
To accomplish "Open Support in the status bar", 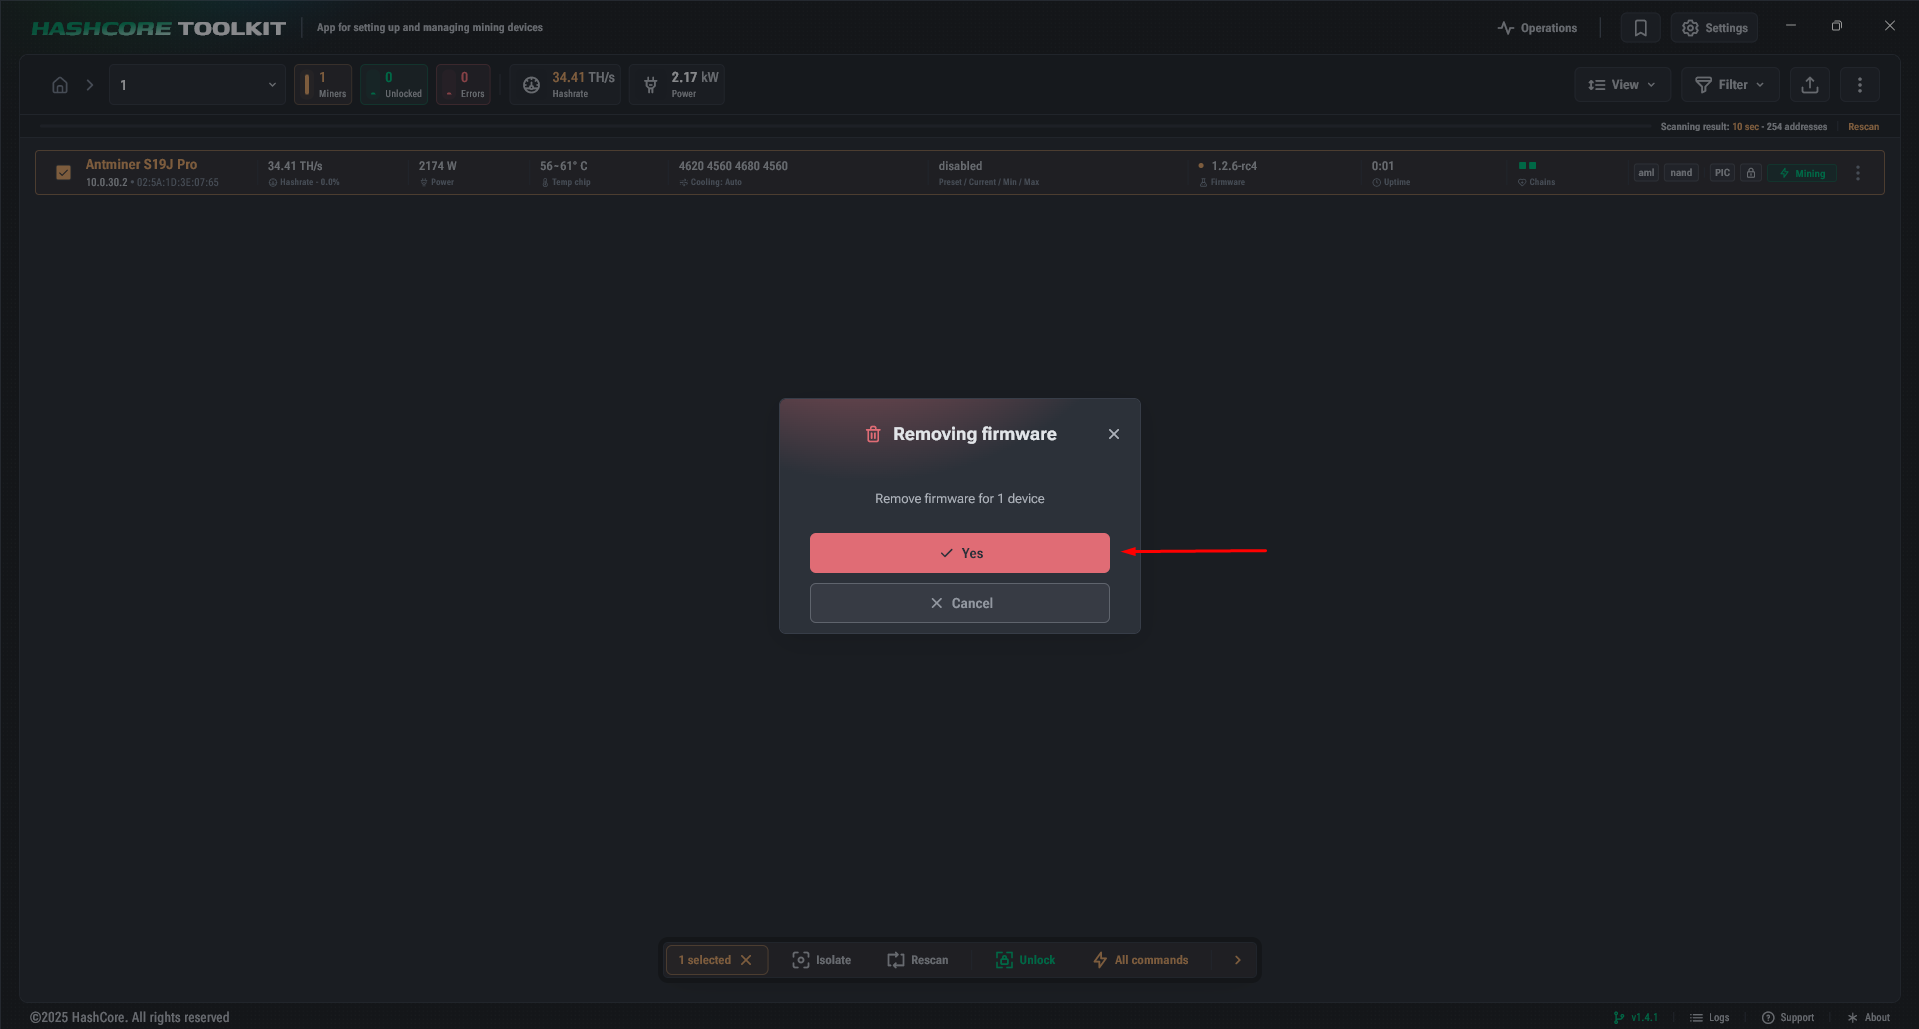I will point(1788,1017).
